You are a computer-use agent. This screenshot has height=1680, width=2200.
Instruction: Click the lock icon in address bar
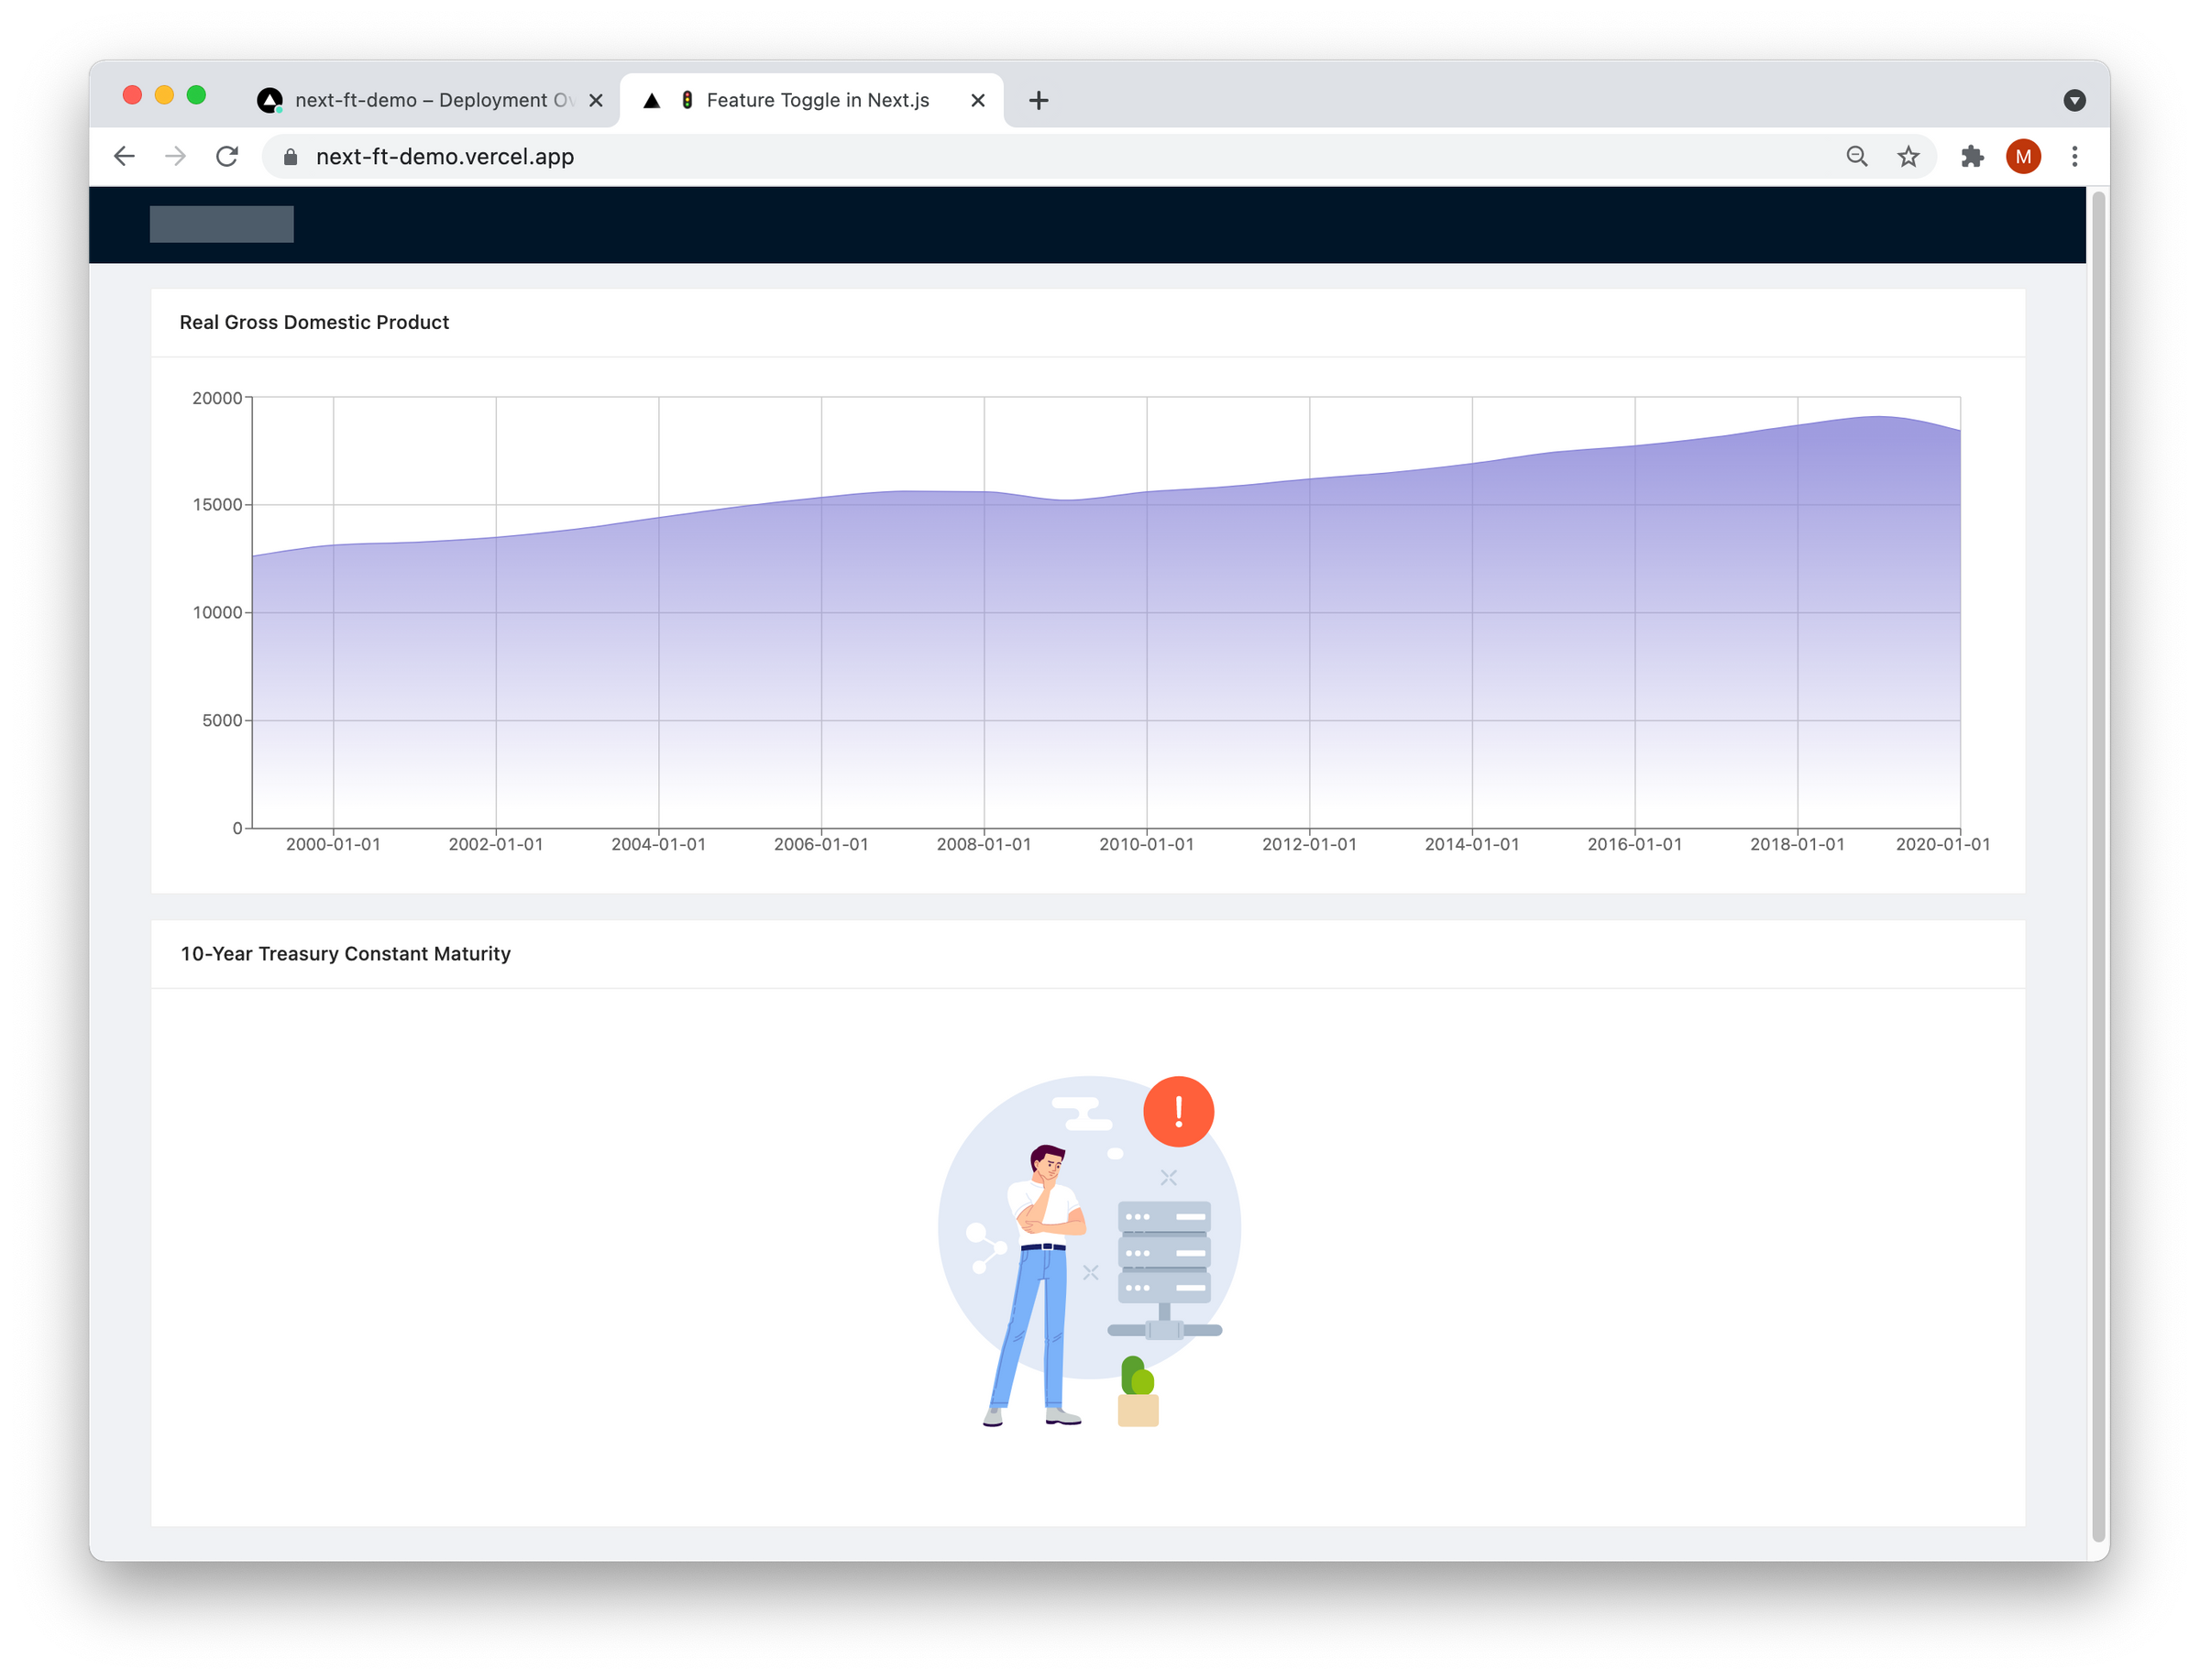pyautogui.click(x=291, y=157)
